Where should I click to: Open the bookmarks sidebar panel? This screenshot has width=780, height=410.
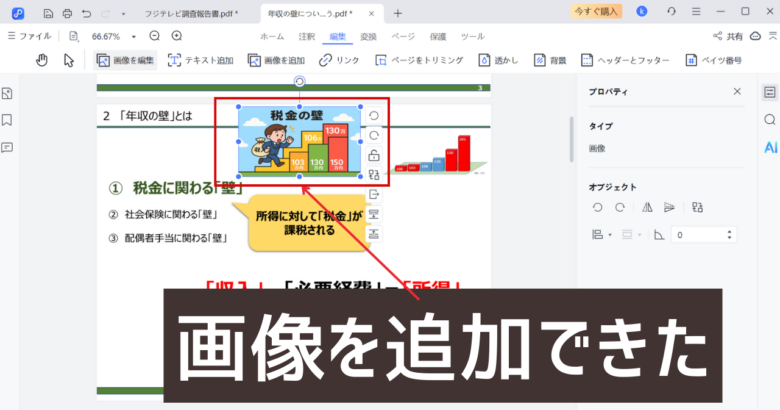(x=8, y=120)
